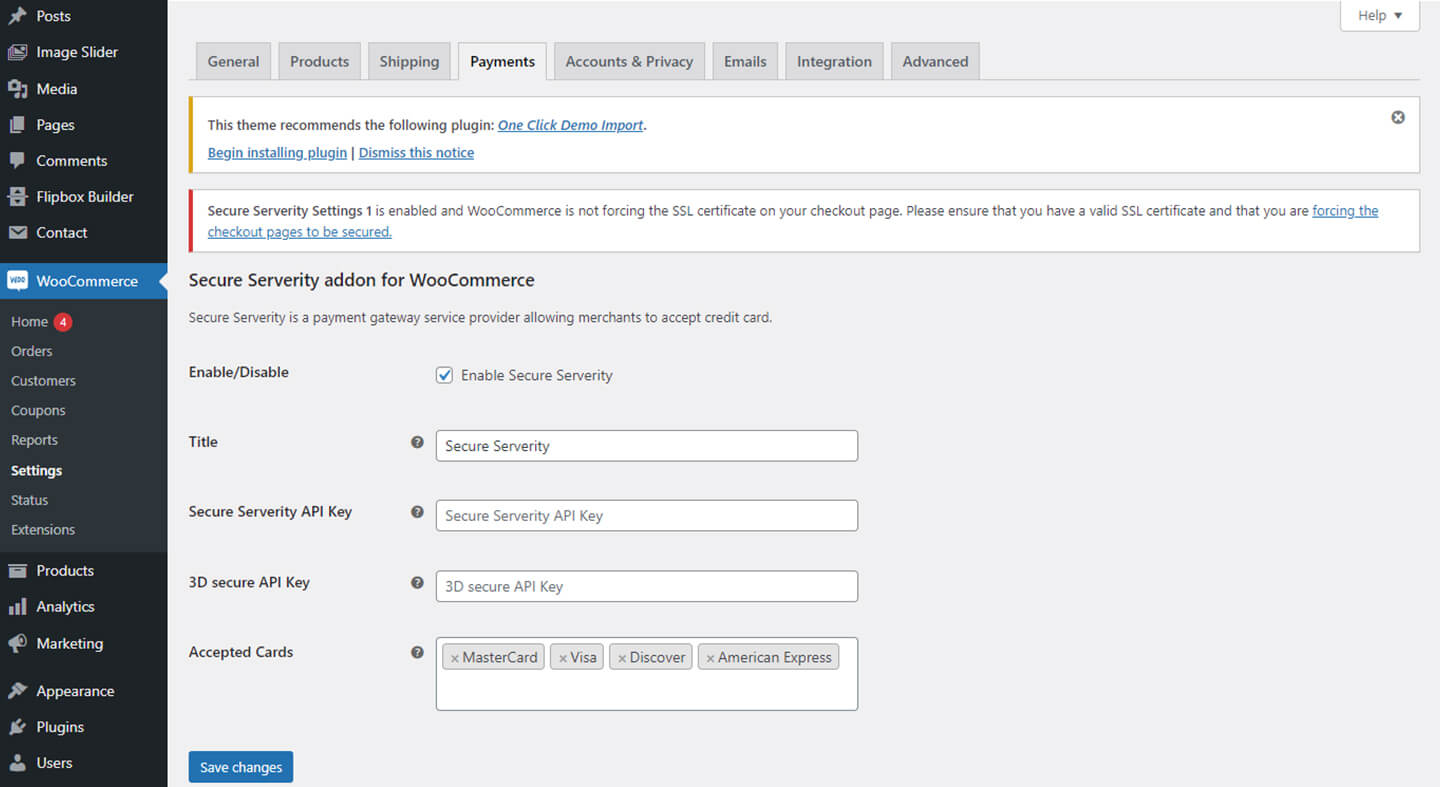Click the Users person icon
The height and width of the screenshot is (787, 1440).
tap(17, 763)
